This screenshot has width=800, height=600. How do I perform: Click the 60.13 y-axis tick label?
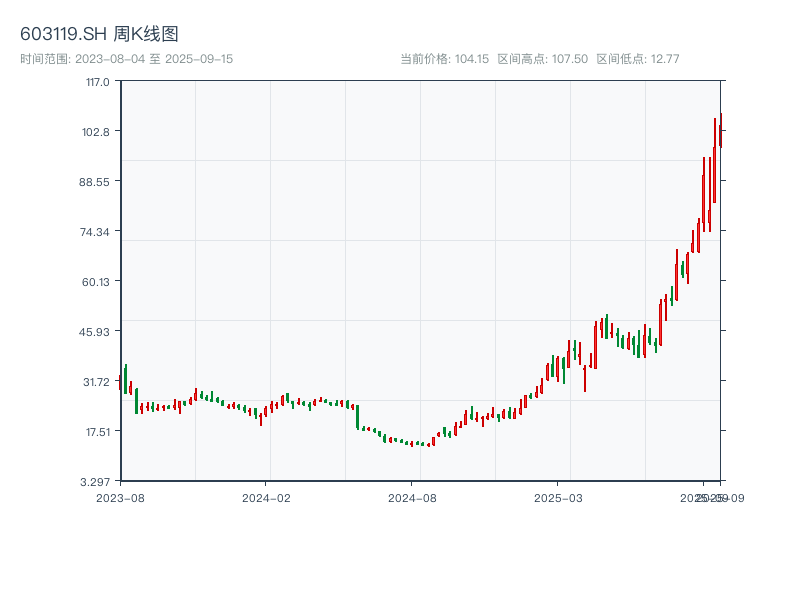[x=96, y=281]
